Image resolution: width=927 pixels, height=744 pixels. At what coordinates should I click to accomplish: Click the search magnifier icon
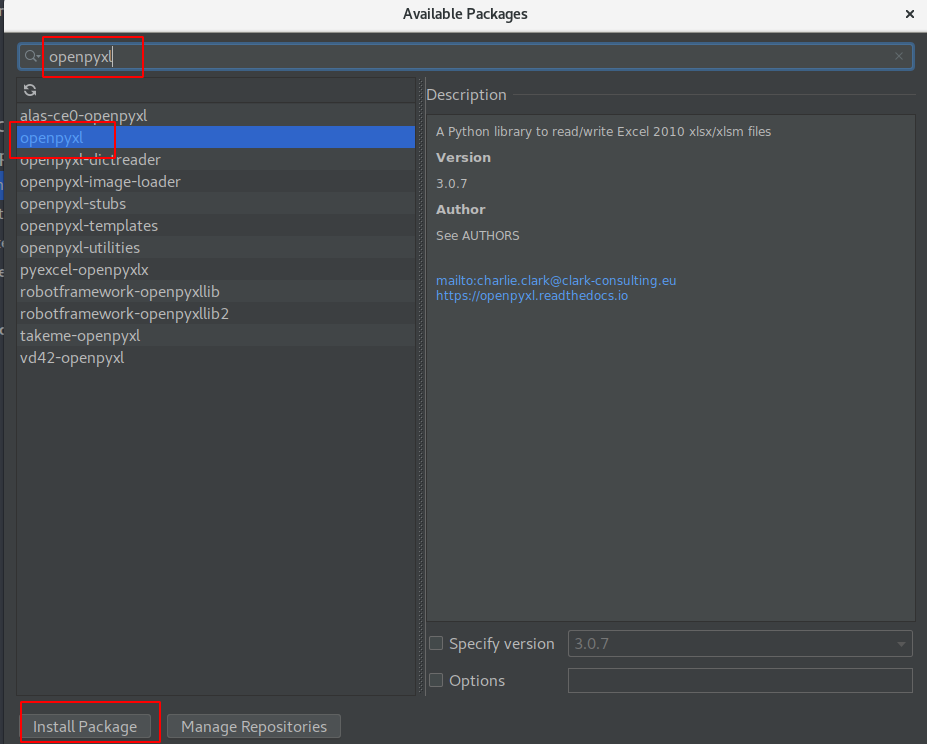coord(31,57)
